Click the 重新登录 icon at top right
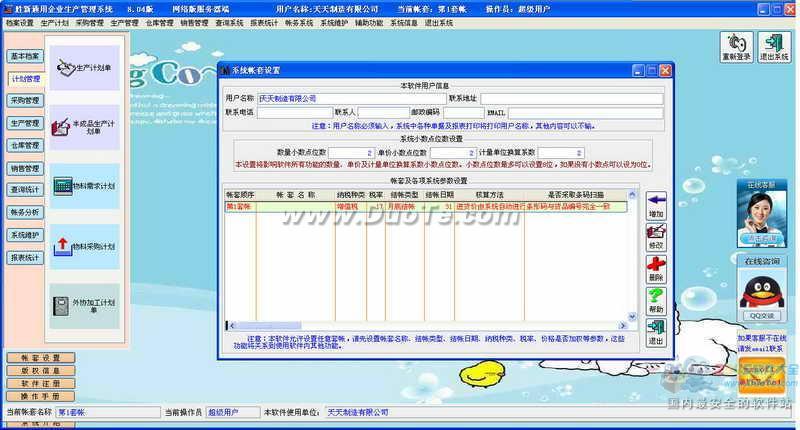This screenshot has height=430, width=800. (x=737, y=46)
